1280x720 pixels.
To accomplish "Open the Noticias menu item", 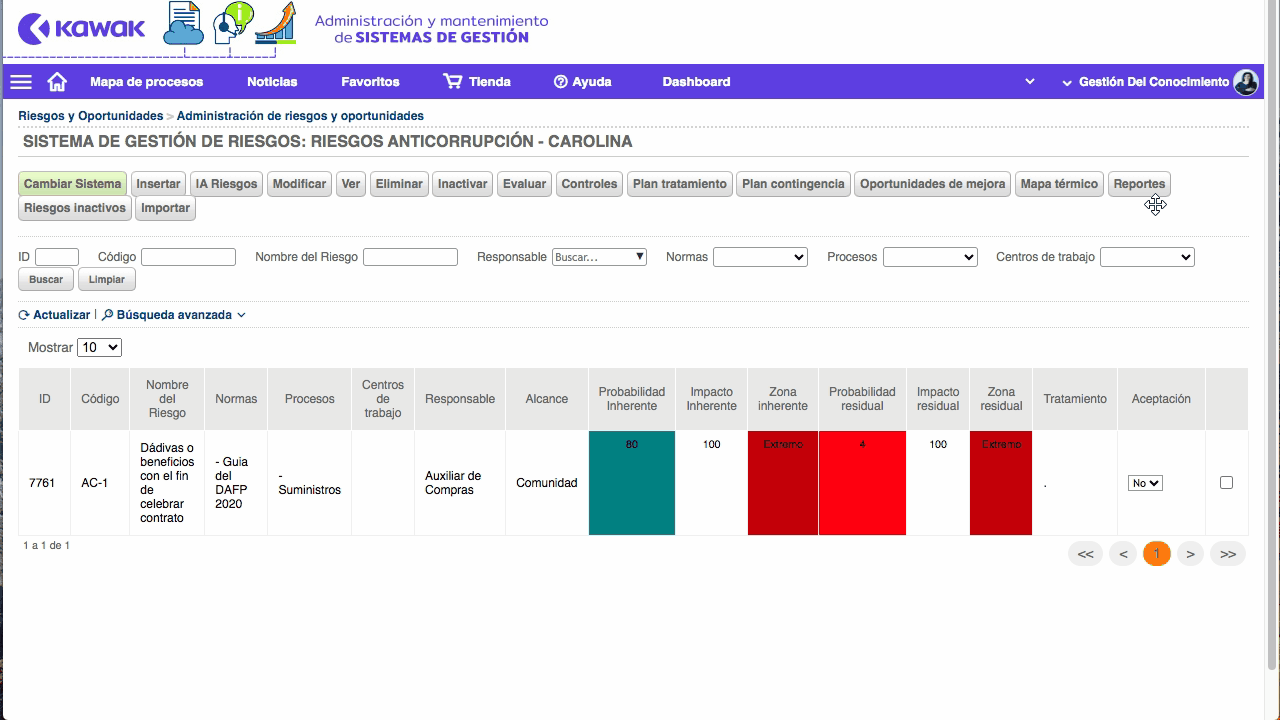I will pyautogui.click(x=272, y=82).
